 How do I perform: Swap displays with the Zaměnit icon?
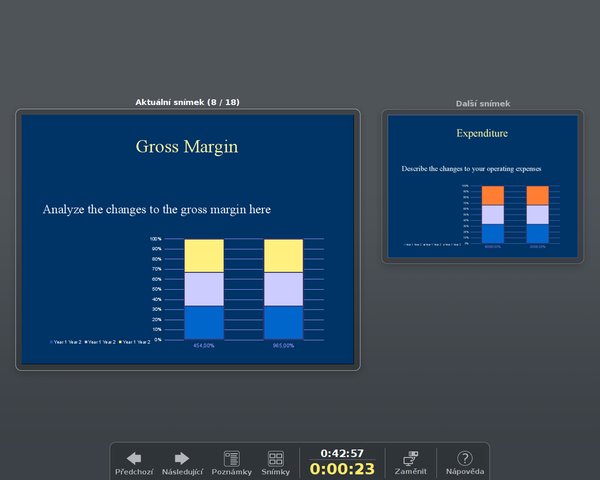[411, 458]
